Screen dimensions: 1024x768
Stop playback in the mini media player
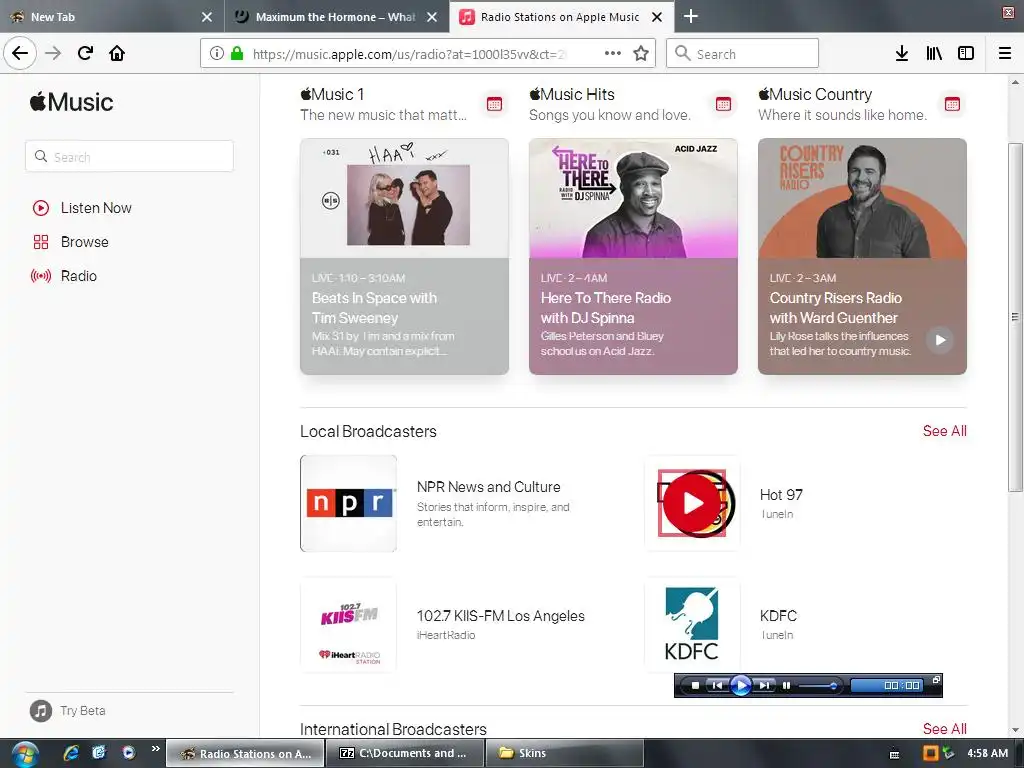(x=696, y=686)
